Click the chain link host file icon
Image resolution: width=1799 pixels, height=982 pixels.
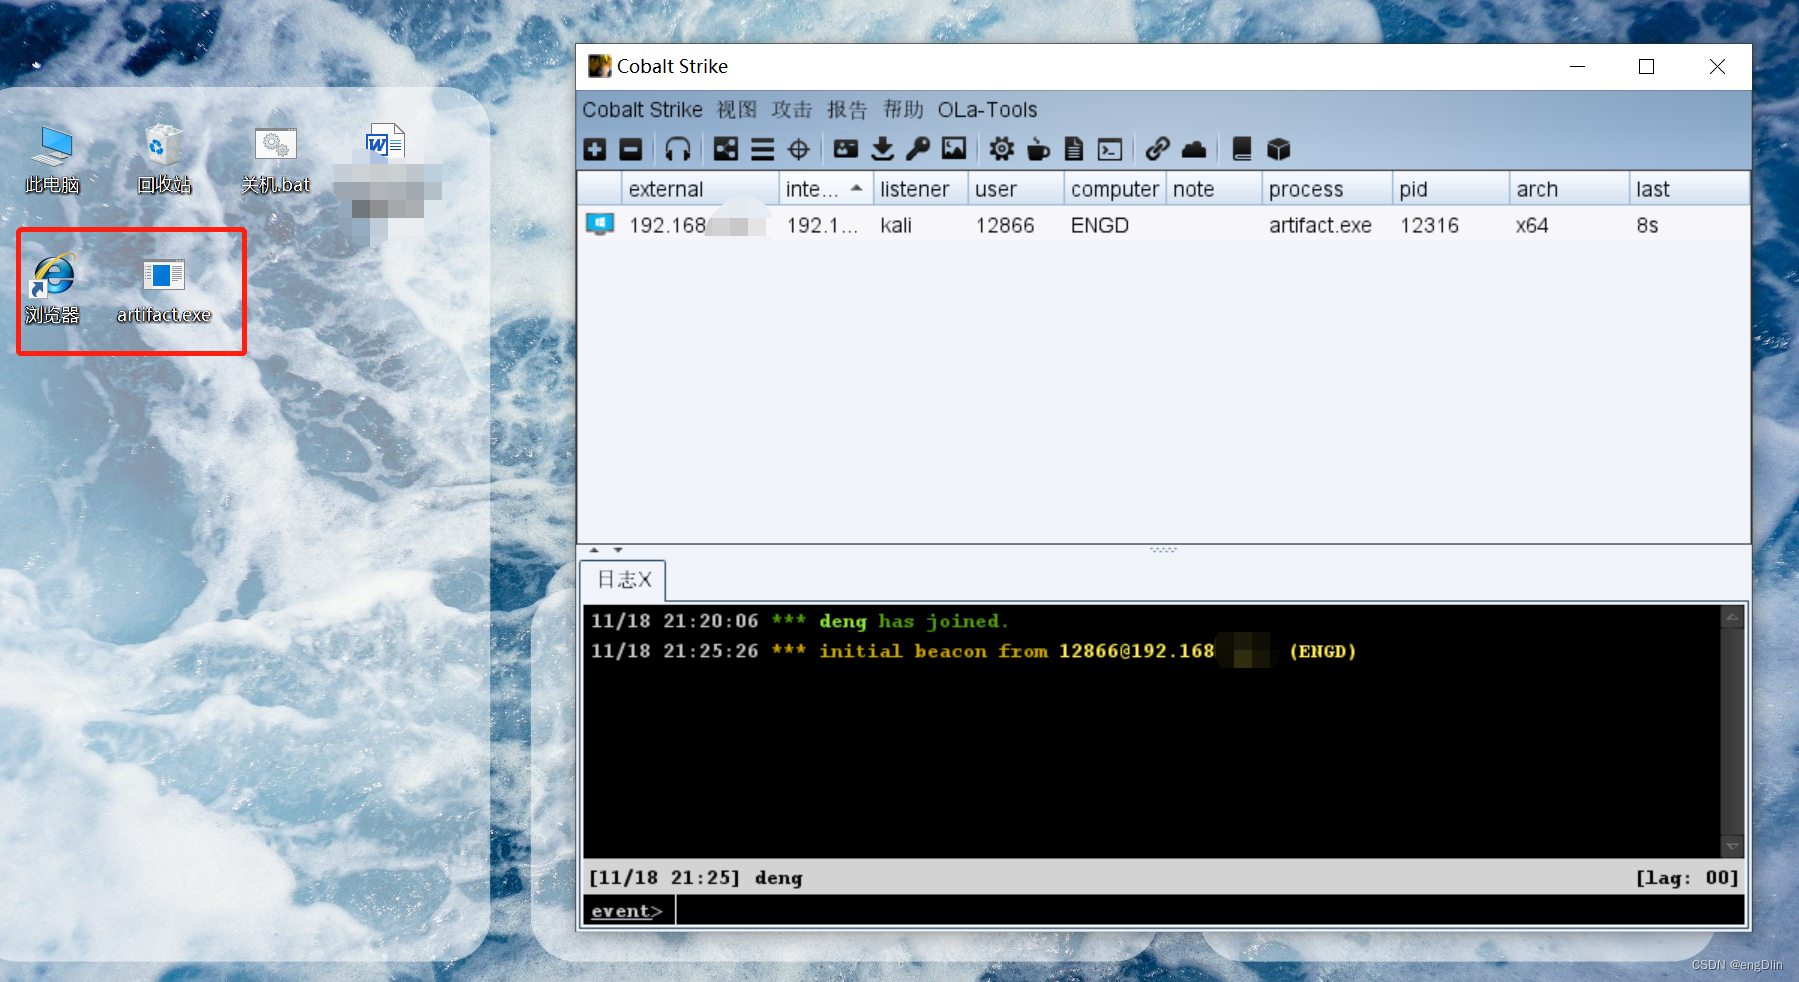coord(1157,150)
